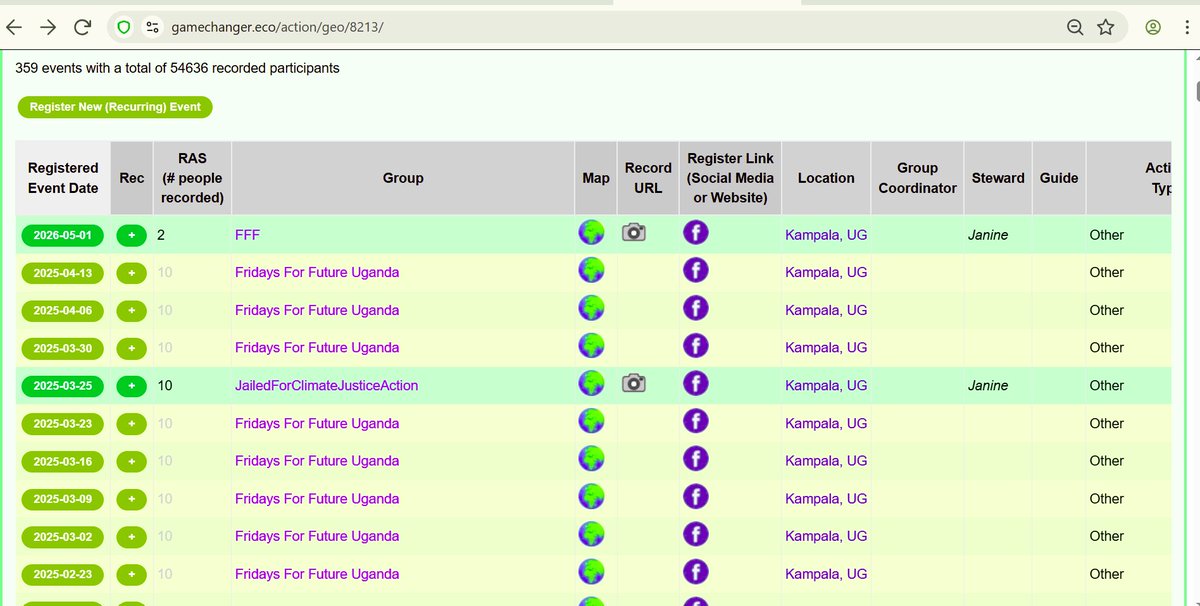Click the Location column header
The image size is (1200, 606).
click(x=826, y=178)
